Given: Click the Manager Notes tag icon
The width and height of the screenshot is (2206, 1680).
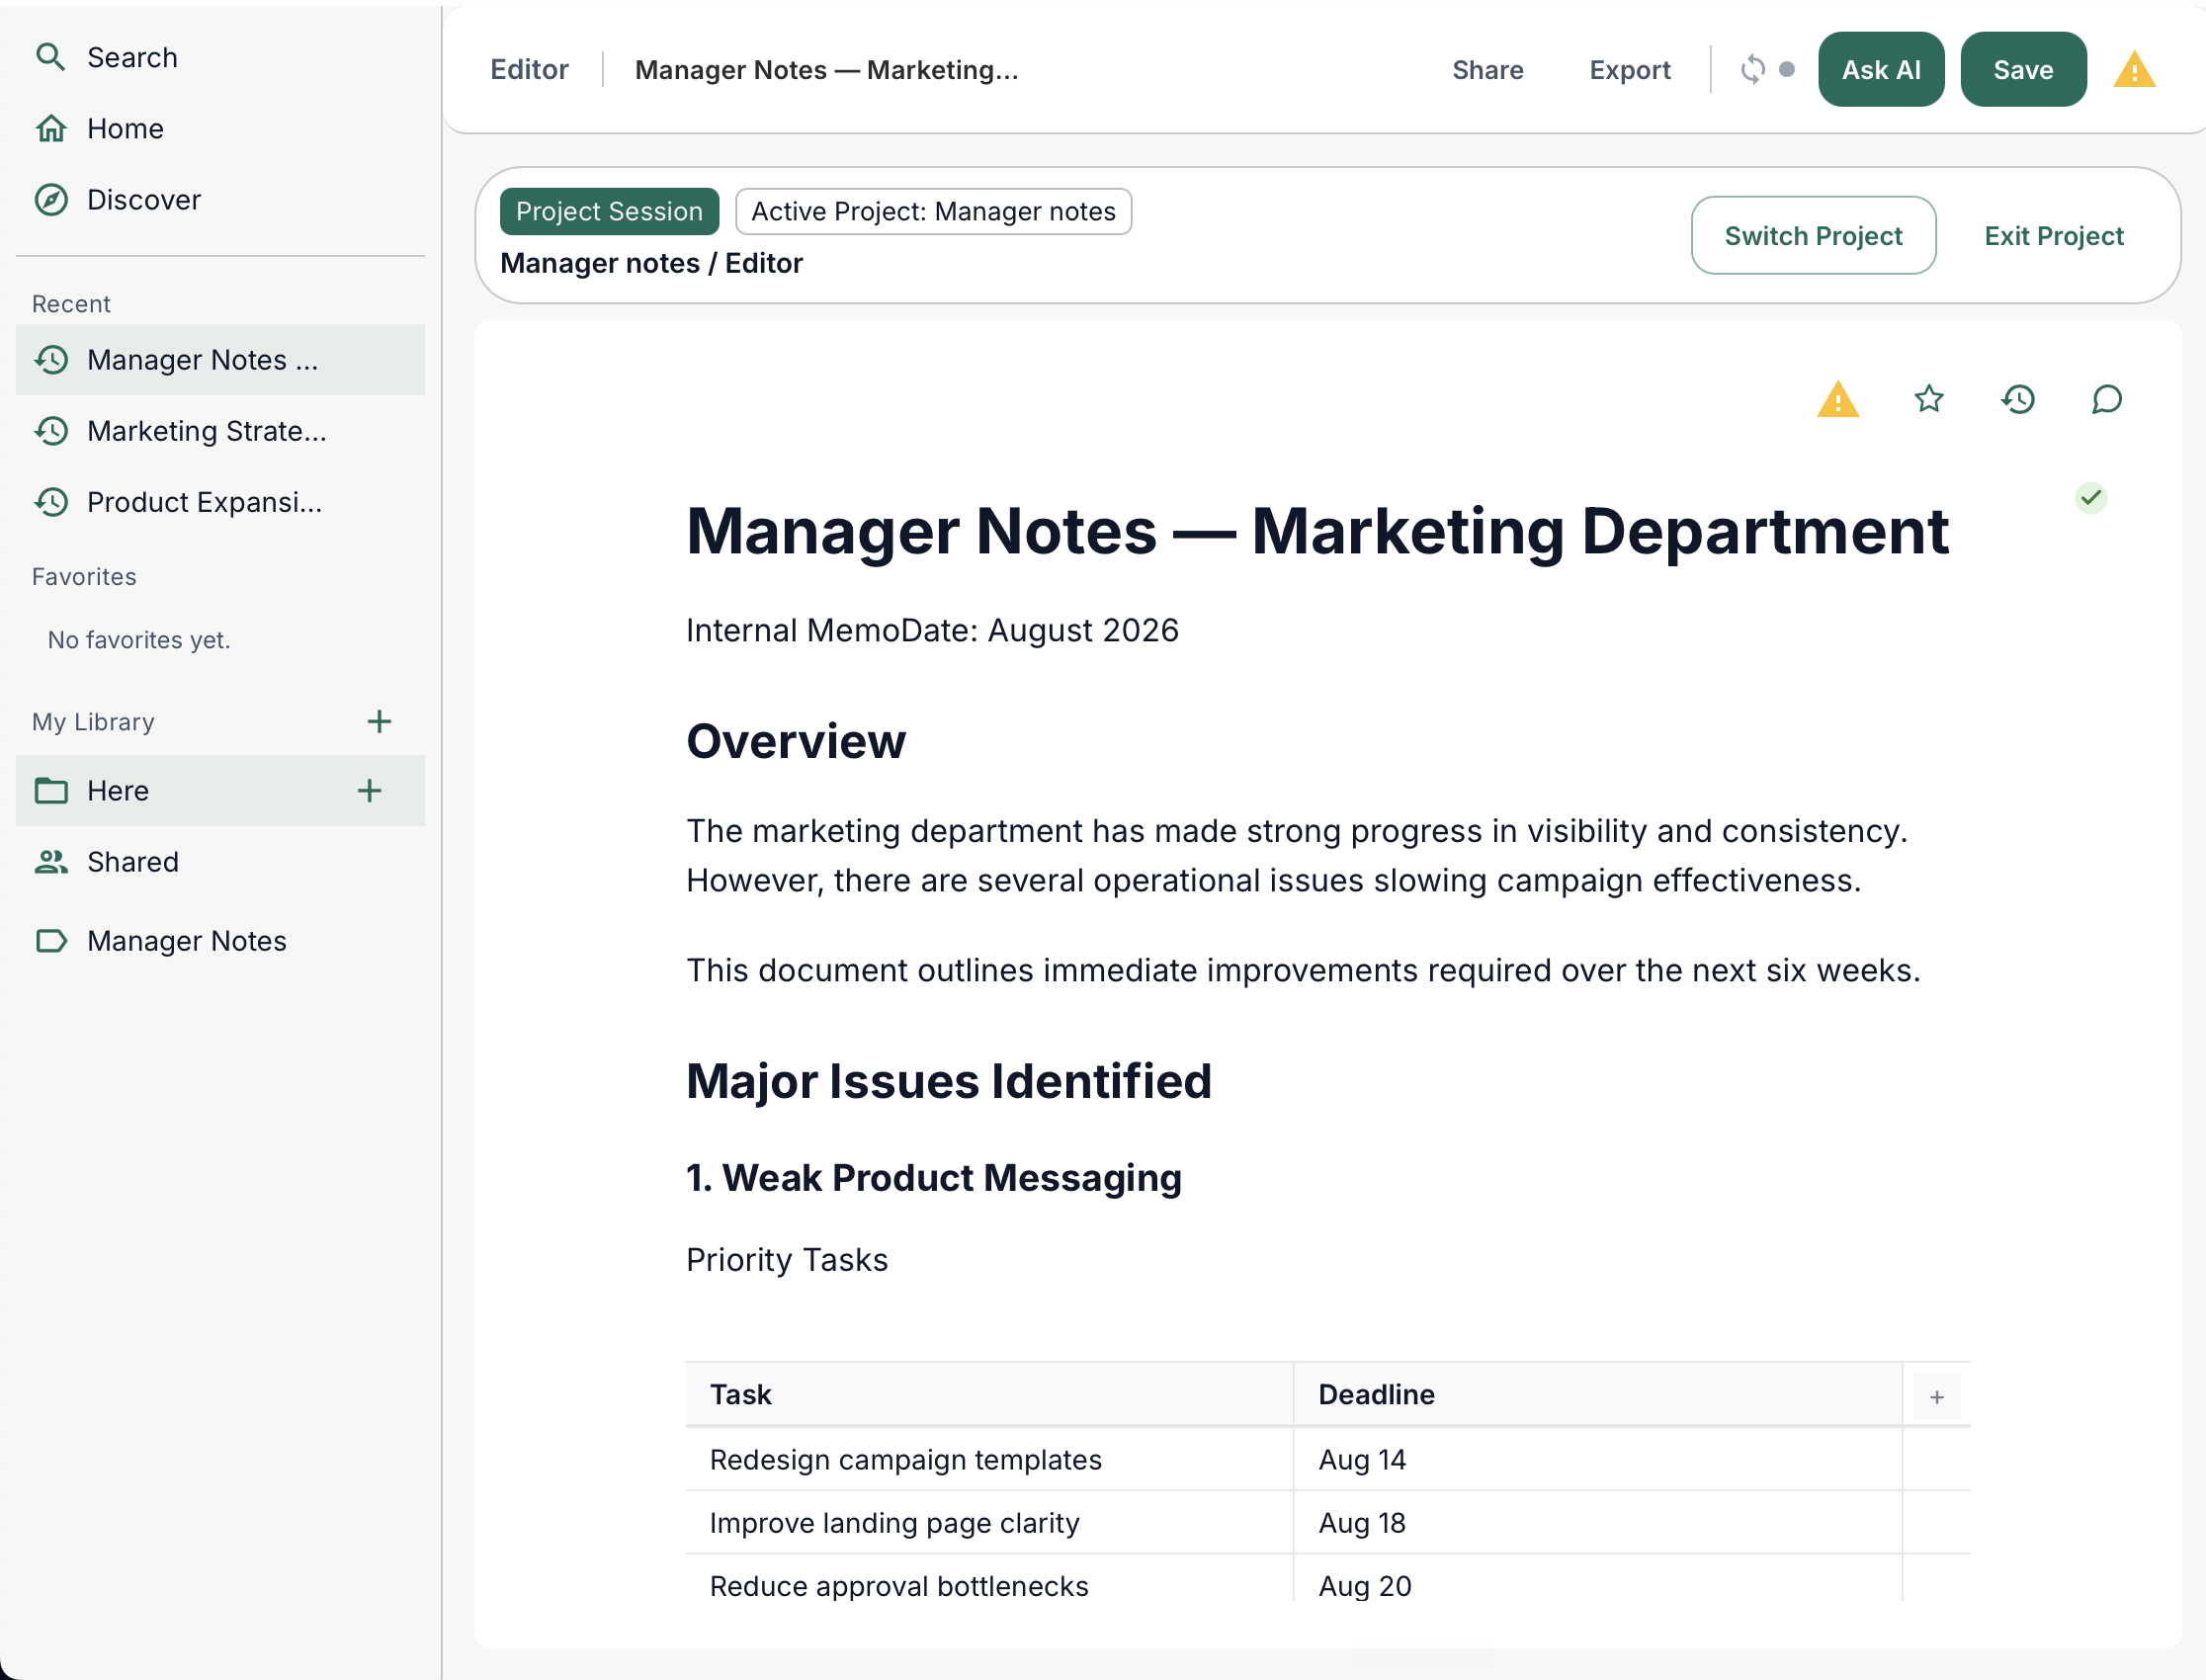Looking at the screenshot, I should coord(51,940).
